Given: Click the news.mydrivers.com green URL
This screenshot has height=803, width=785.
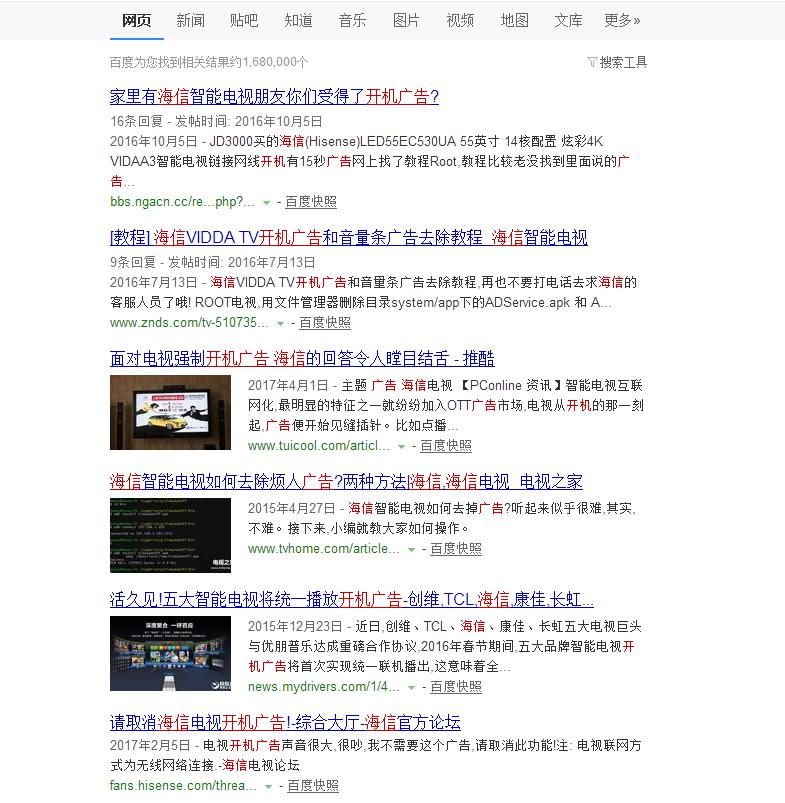Looking at the screenshot, I should click(x=324, y=687).
